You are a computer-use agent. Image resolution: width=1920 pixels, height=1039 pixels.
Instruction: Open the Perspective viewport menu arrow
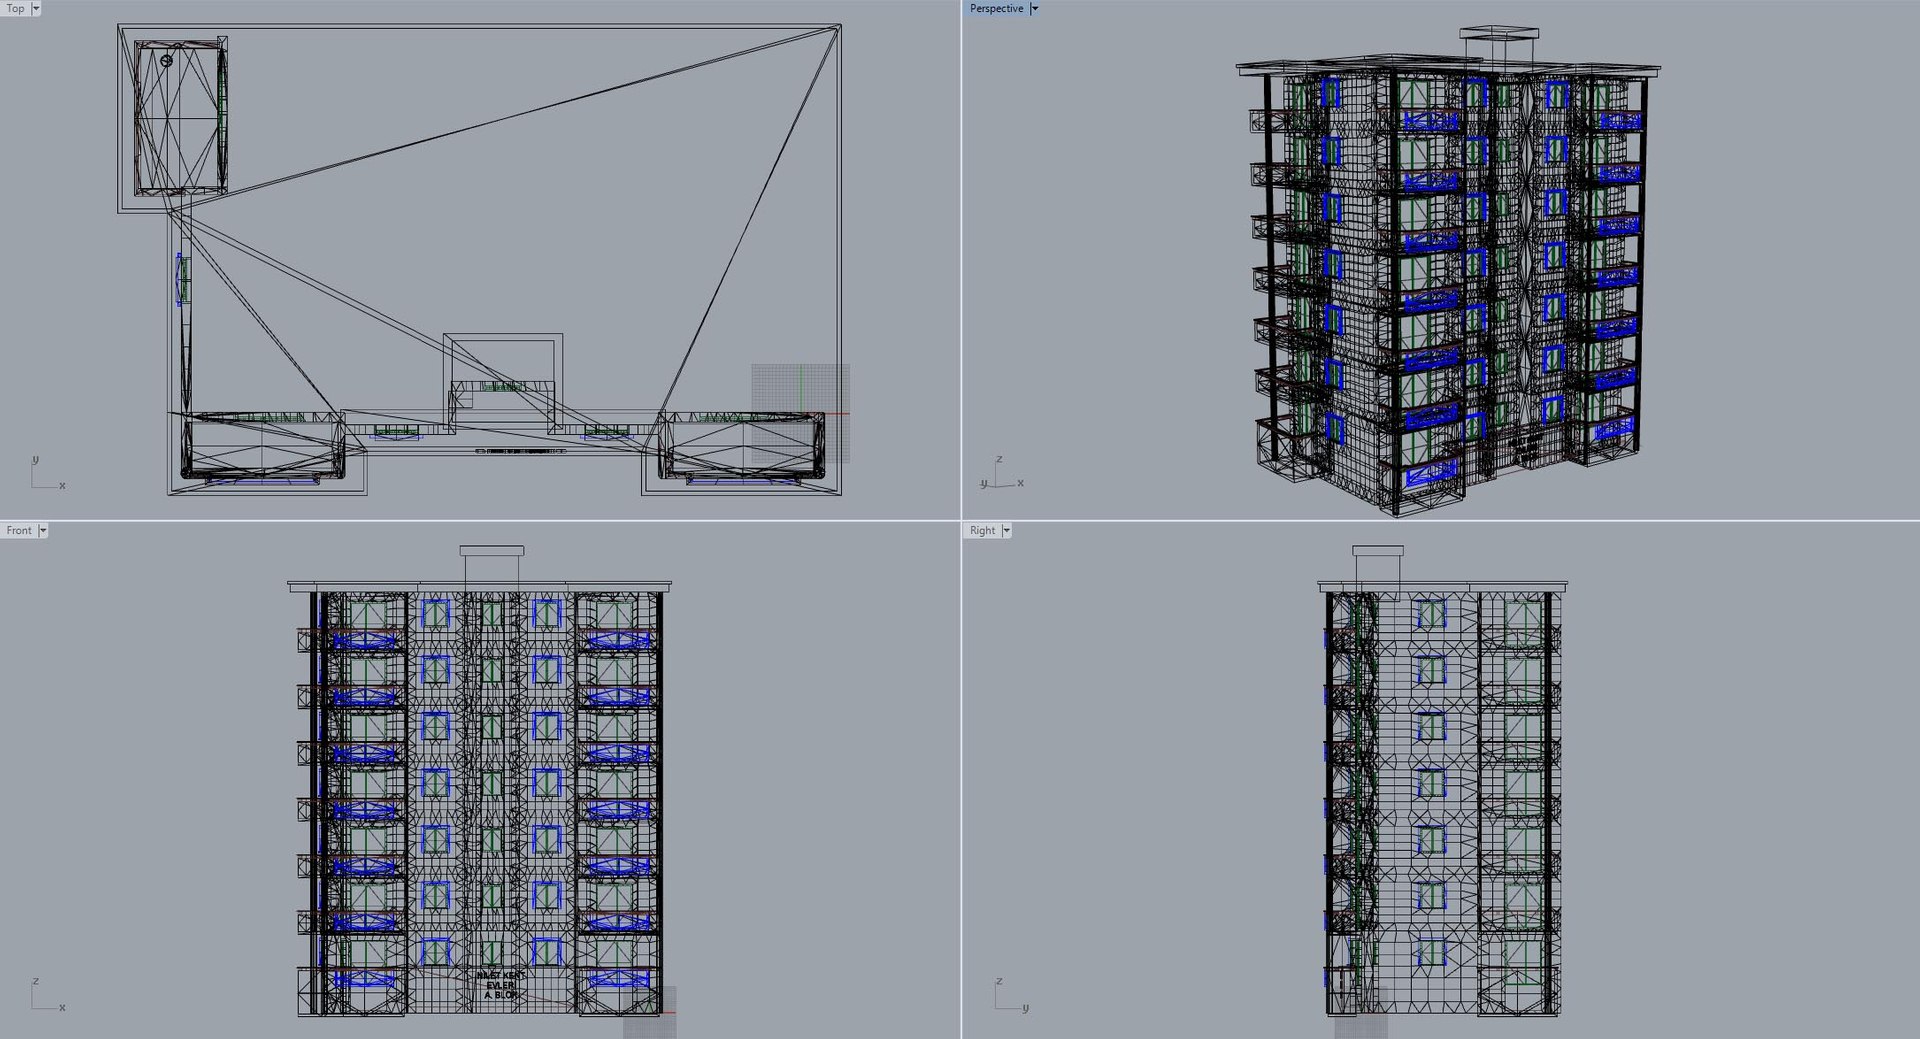point(1035,8)
